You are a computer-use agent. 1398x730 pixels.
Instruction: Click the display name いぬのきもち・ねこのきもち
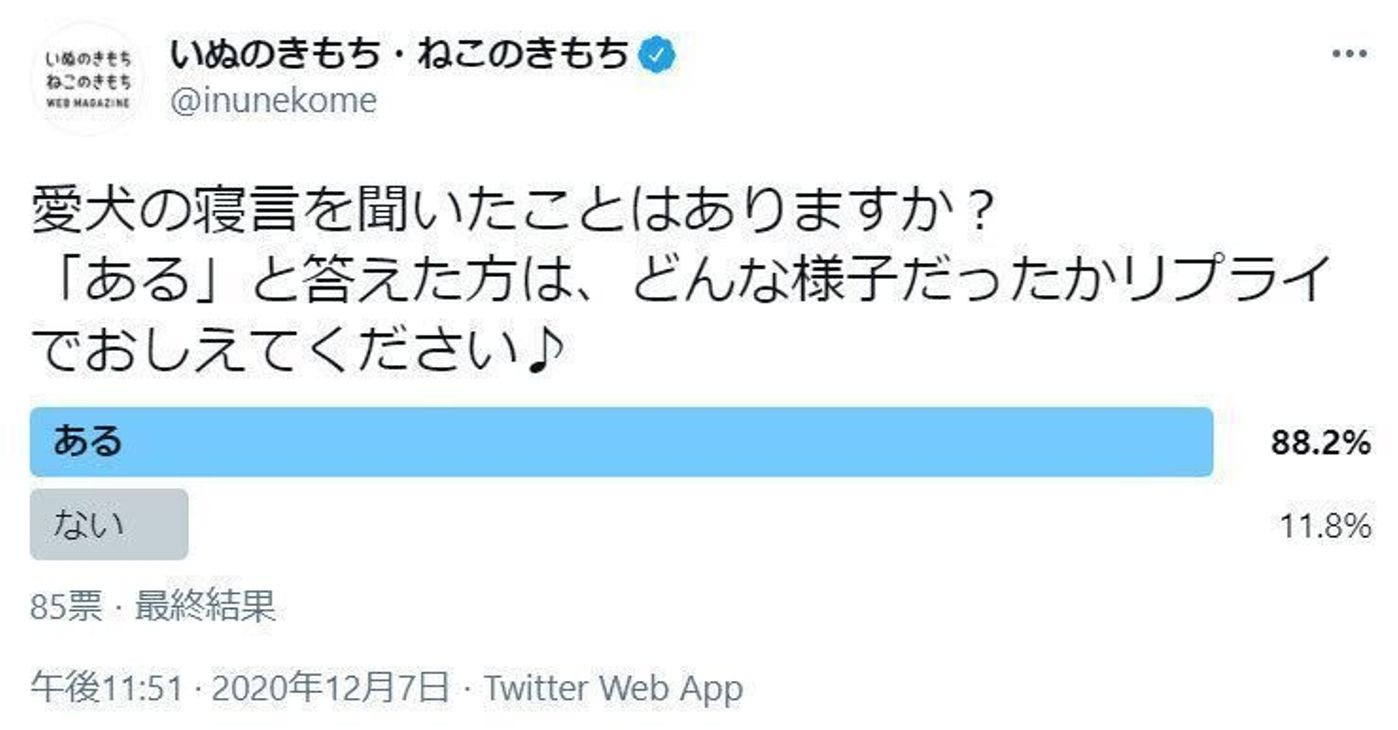[398, 55]
